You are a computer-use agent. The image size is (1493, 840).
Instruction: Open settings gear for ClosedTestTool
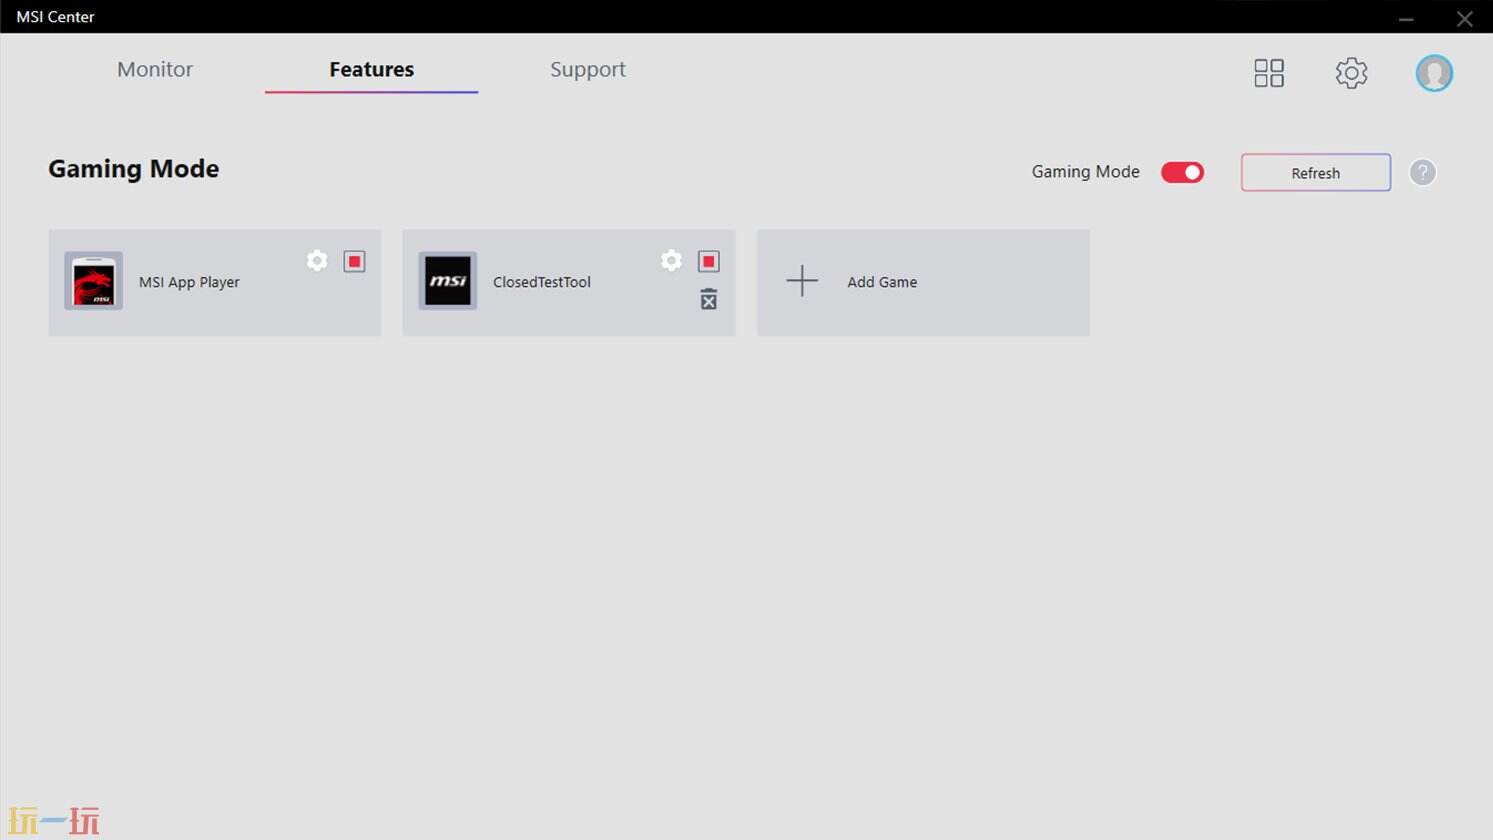click(x=671, y=261)
